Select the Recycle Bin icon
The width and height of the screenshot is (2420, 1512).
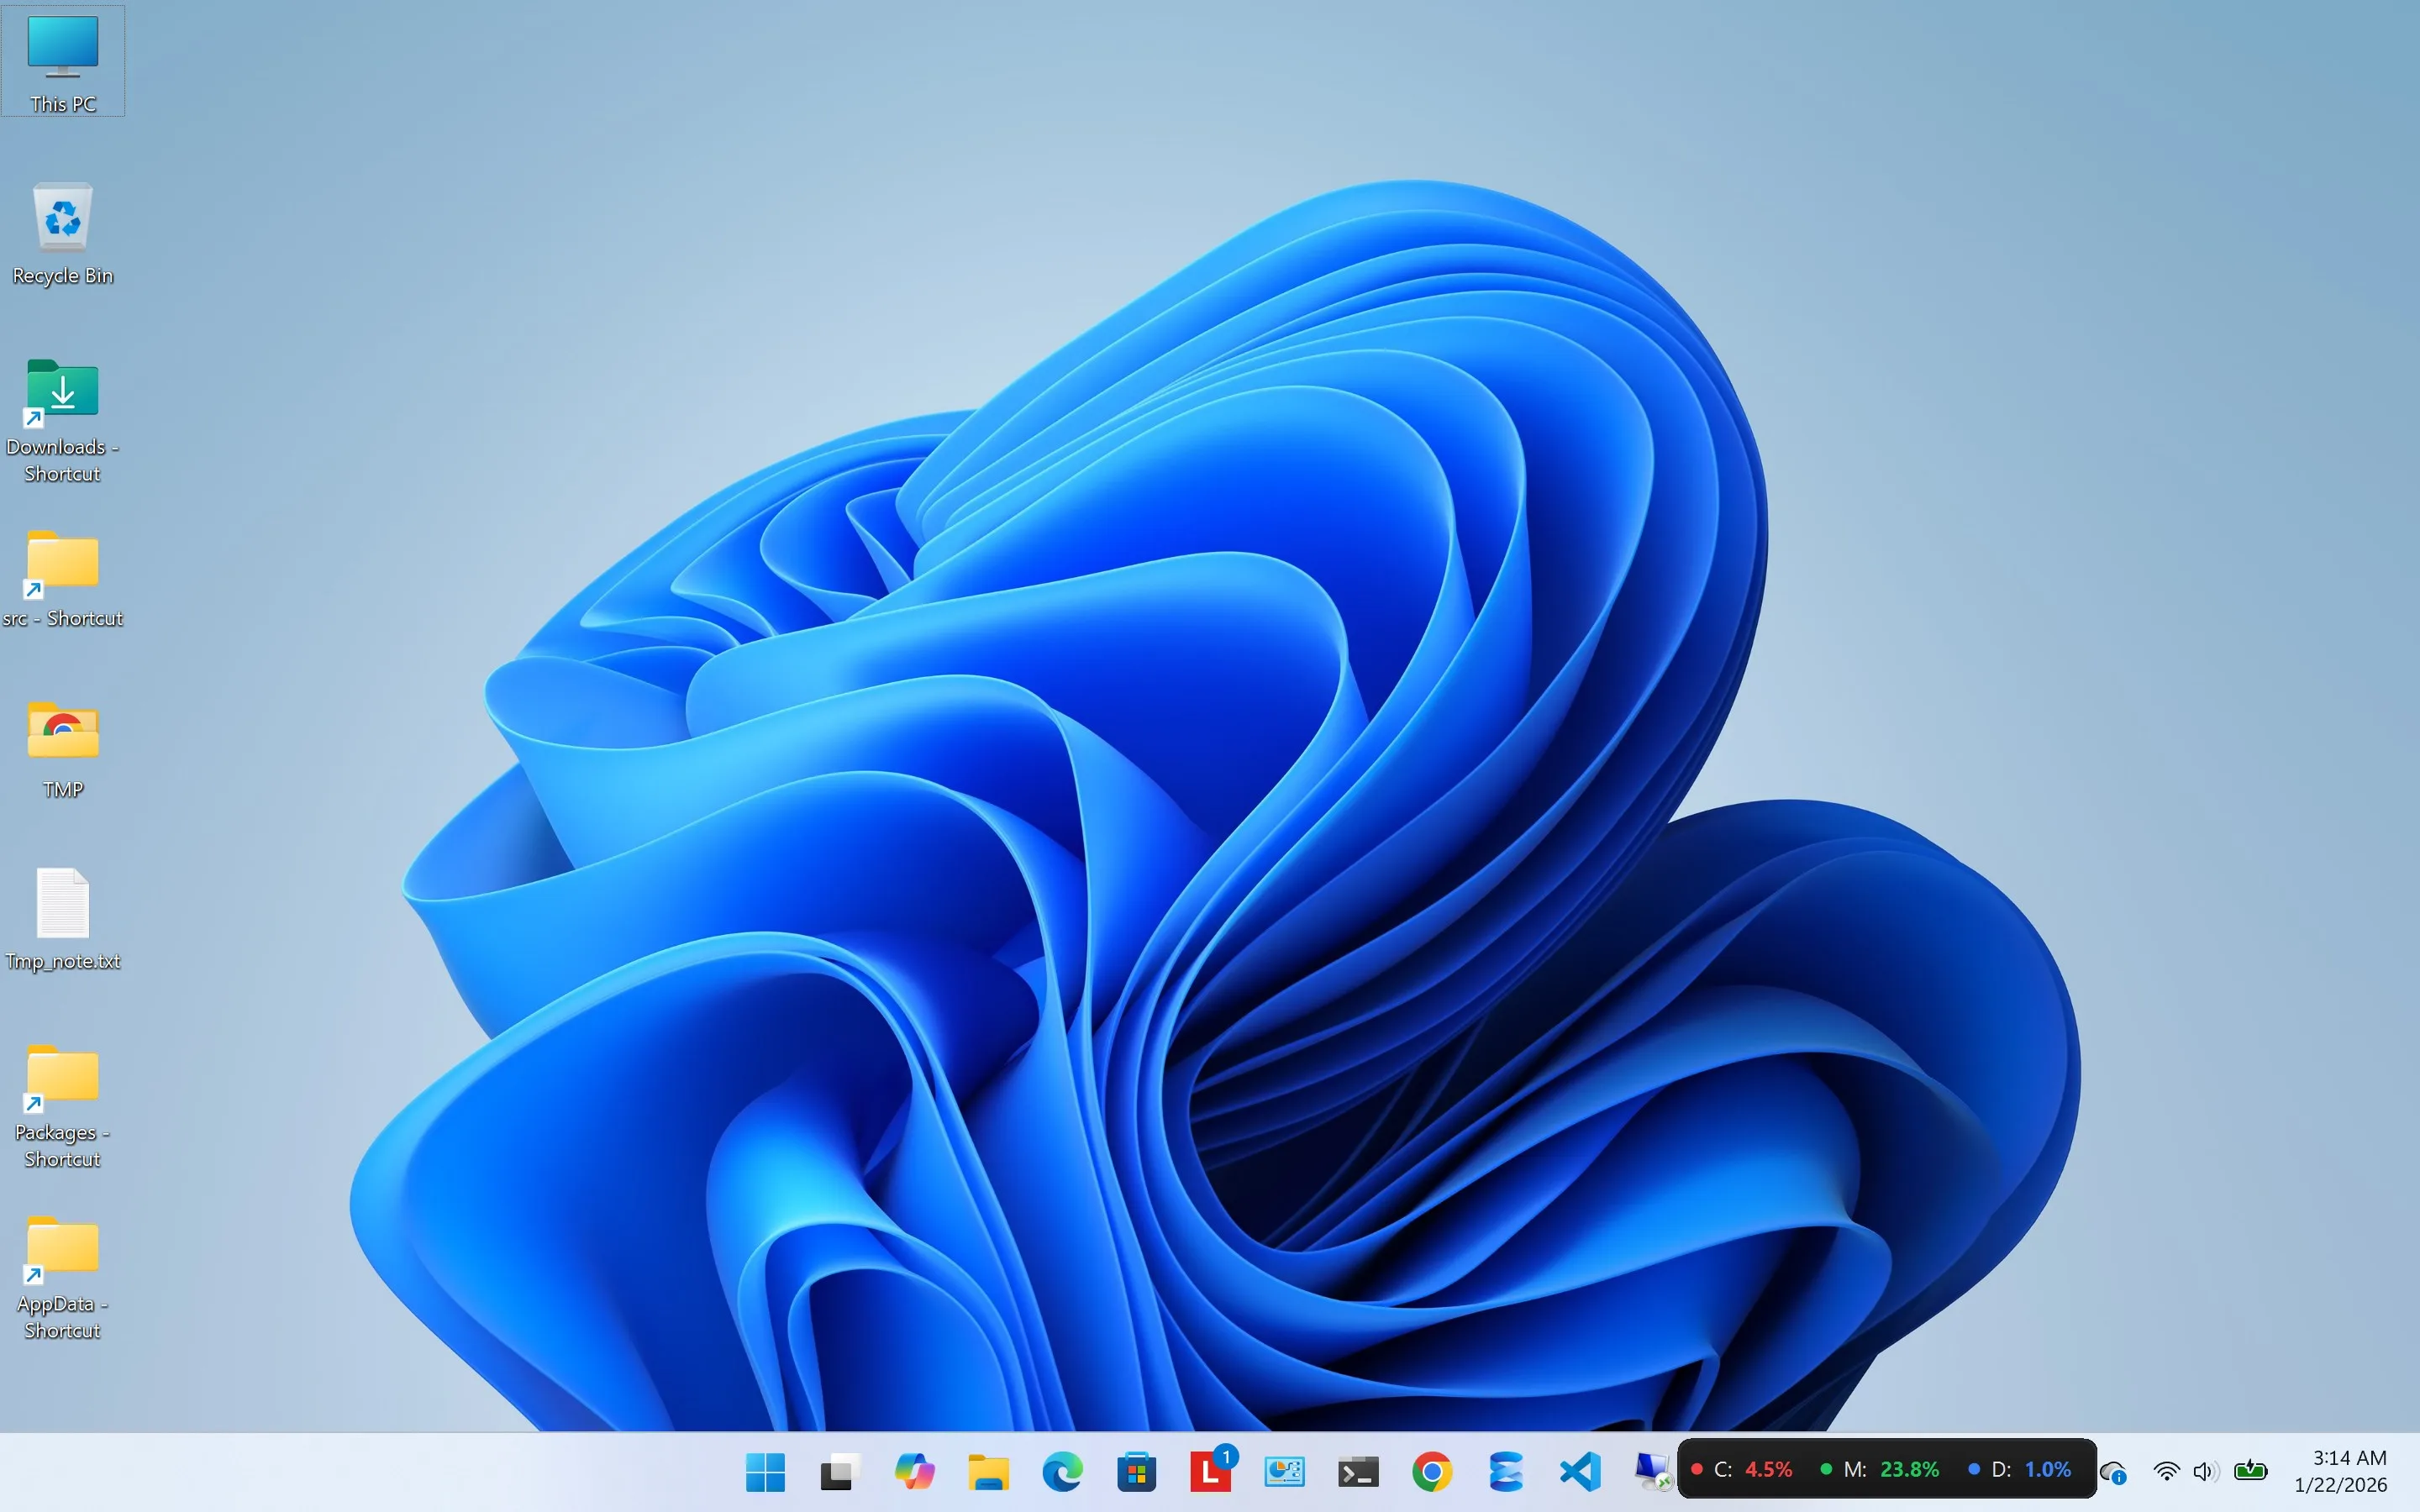point(63,235)
